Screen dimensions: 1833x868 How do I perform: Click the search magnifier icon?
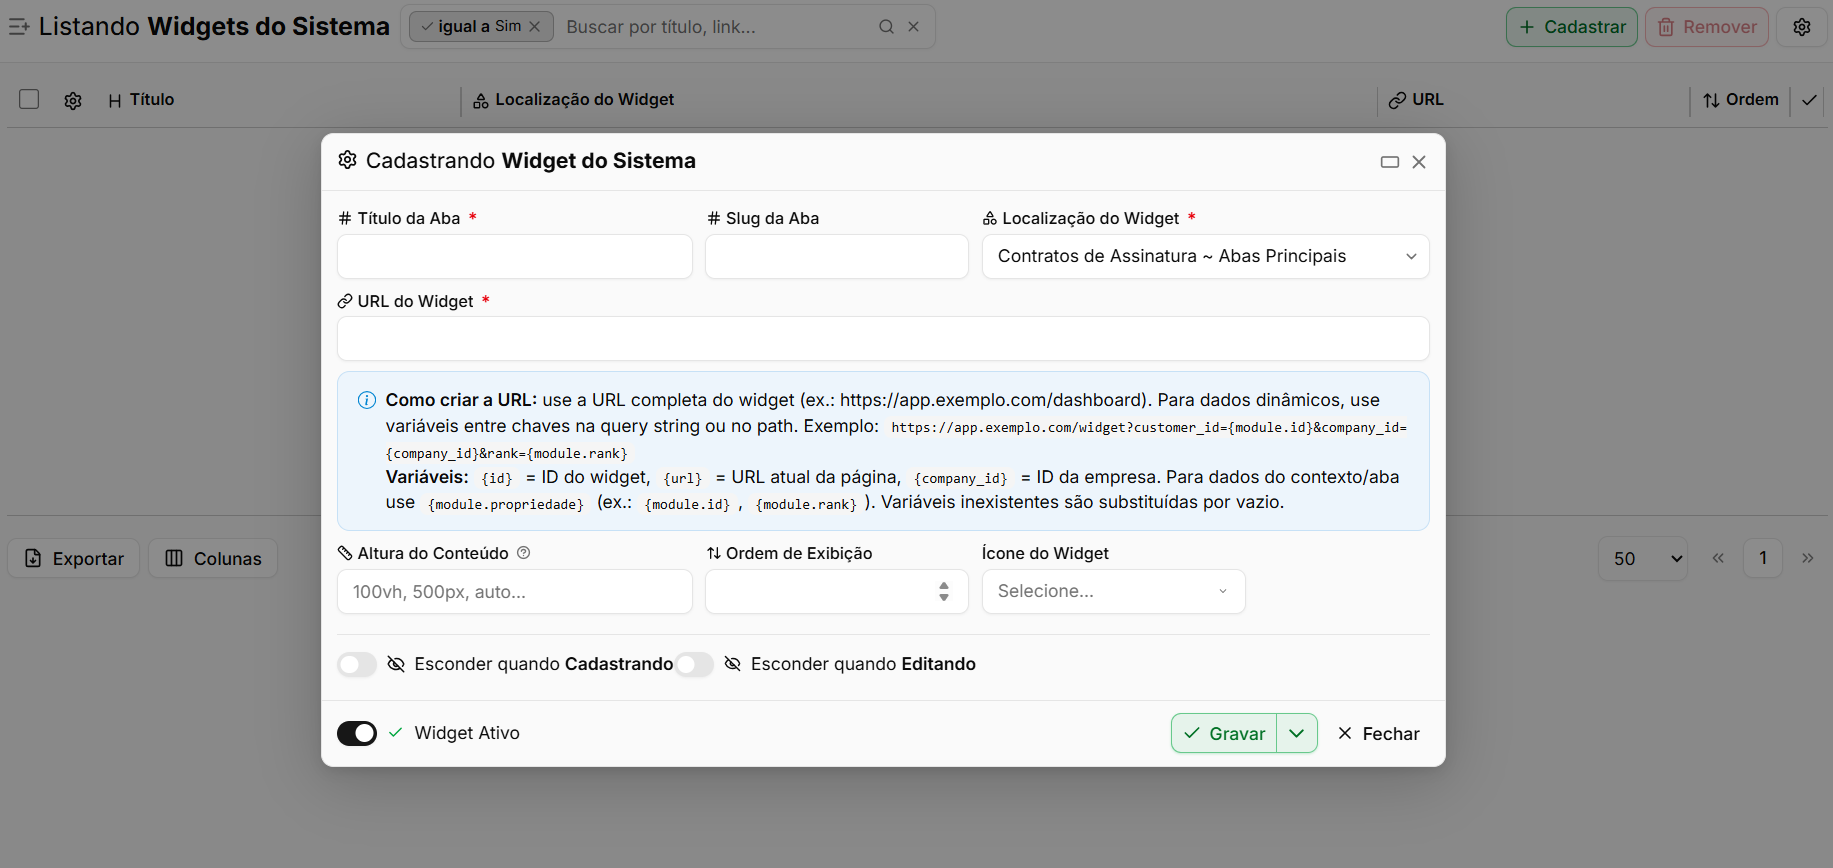click(886, 27)
